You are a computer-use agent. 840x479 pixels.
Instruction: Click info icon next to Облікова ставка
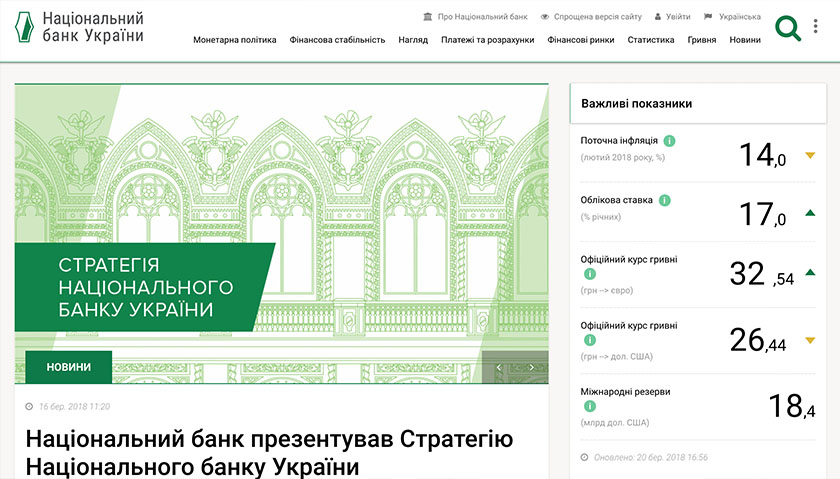665,200
